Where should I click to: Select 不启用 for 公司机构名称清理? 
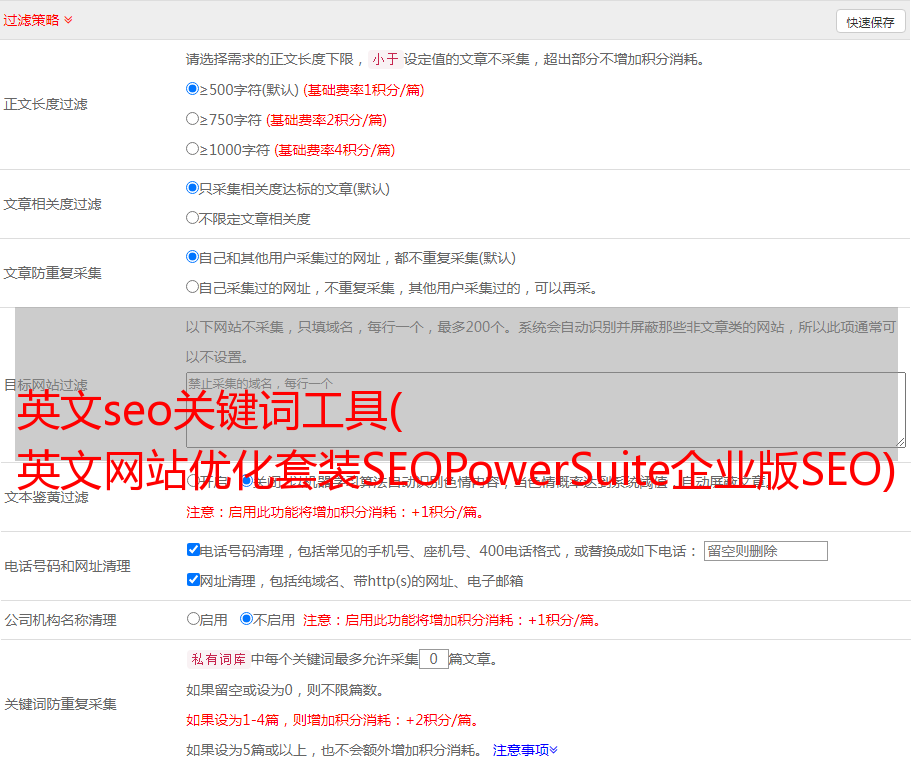pos(246,618)
